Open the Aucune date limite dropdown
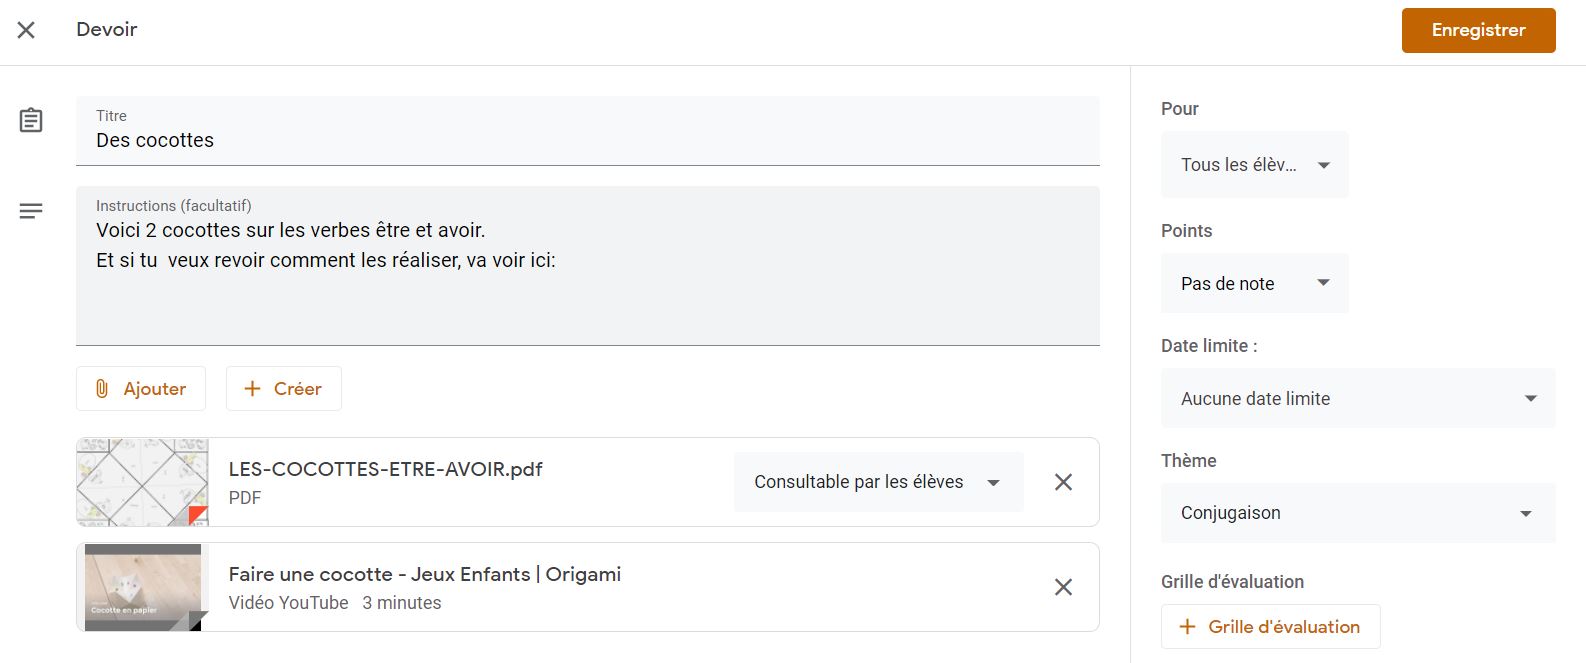Image resolution: width=1586 pixels, height=663 pixels. (1357, 399)
